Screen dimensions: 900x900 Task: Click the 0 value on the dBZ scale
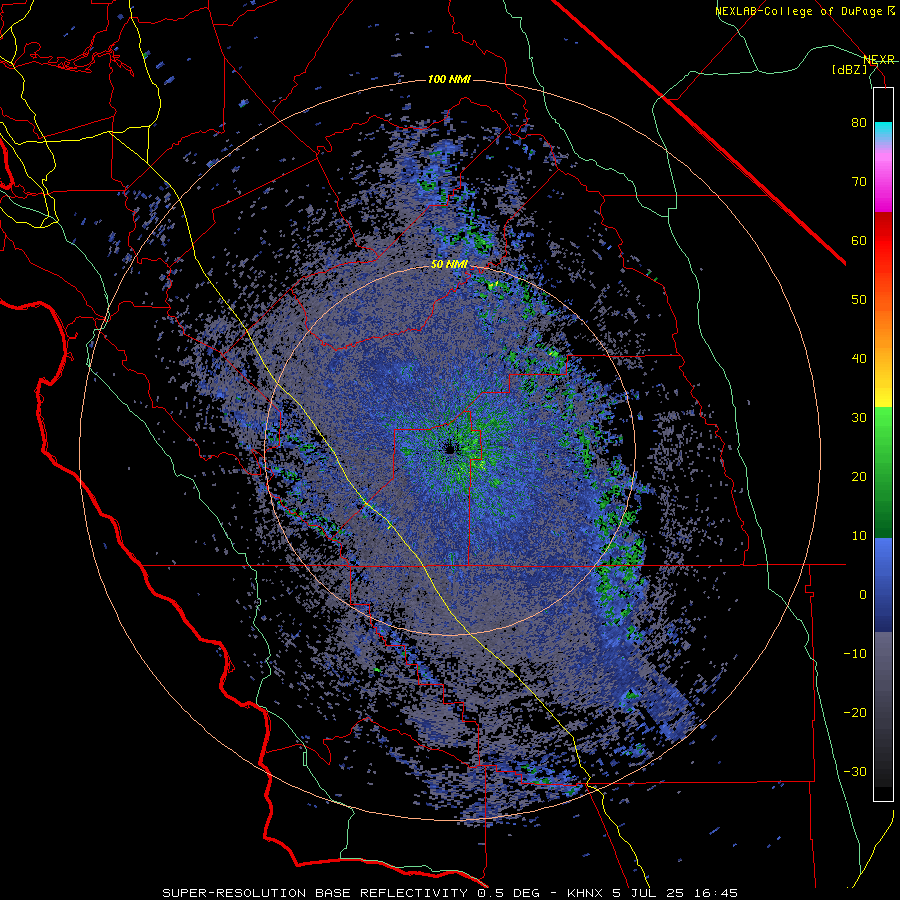[x=863, y=595]
